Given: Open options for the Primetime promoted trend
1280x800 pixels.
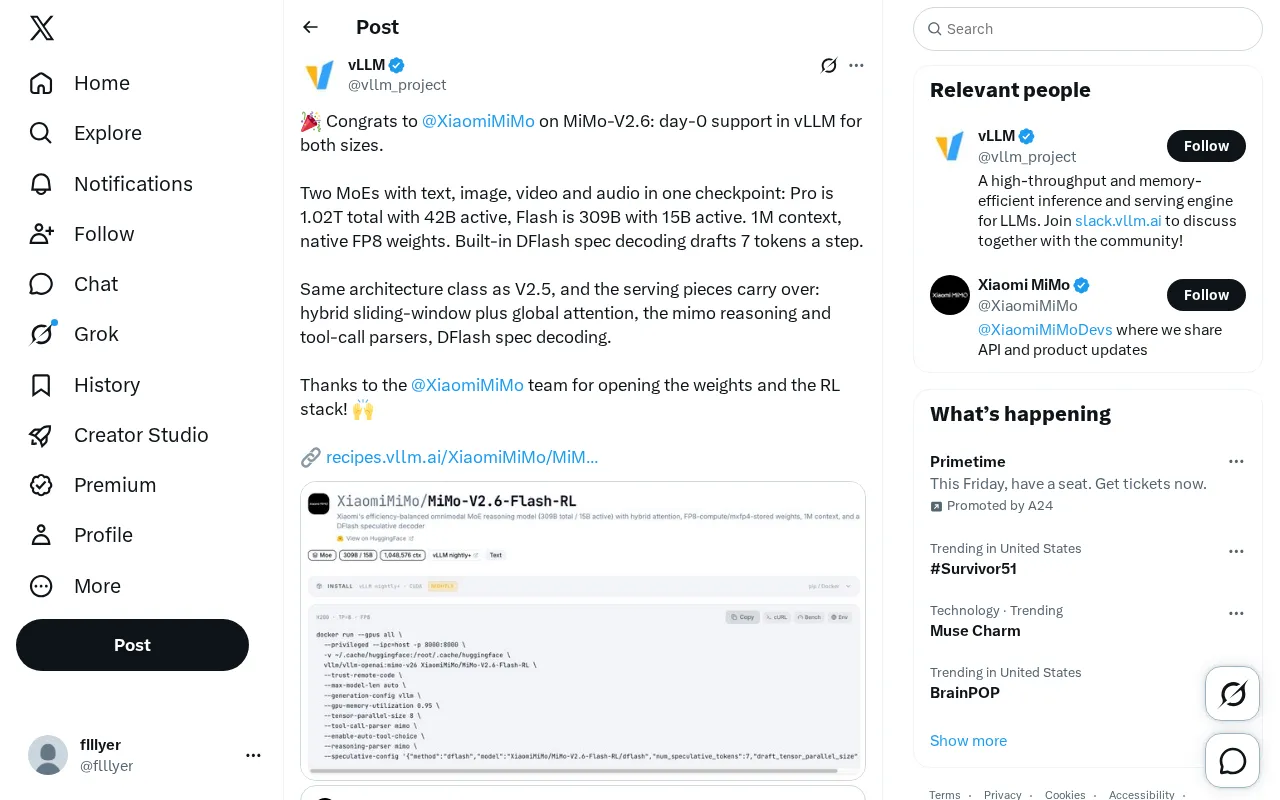Looking at the screenshot, I should pos(1237,461).
